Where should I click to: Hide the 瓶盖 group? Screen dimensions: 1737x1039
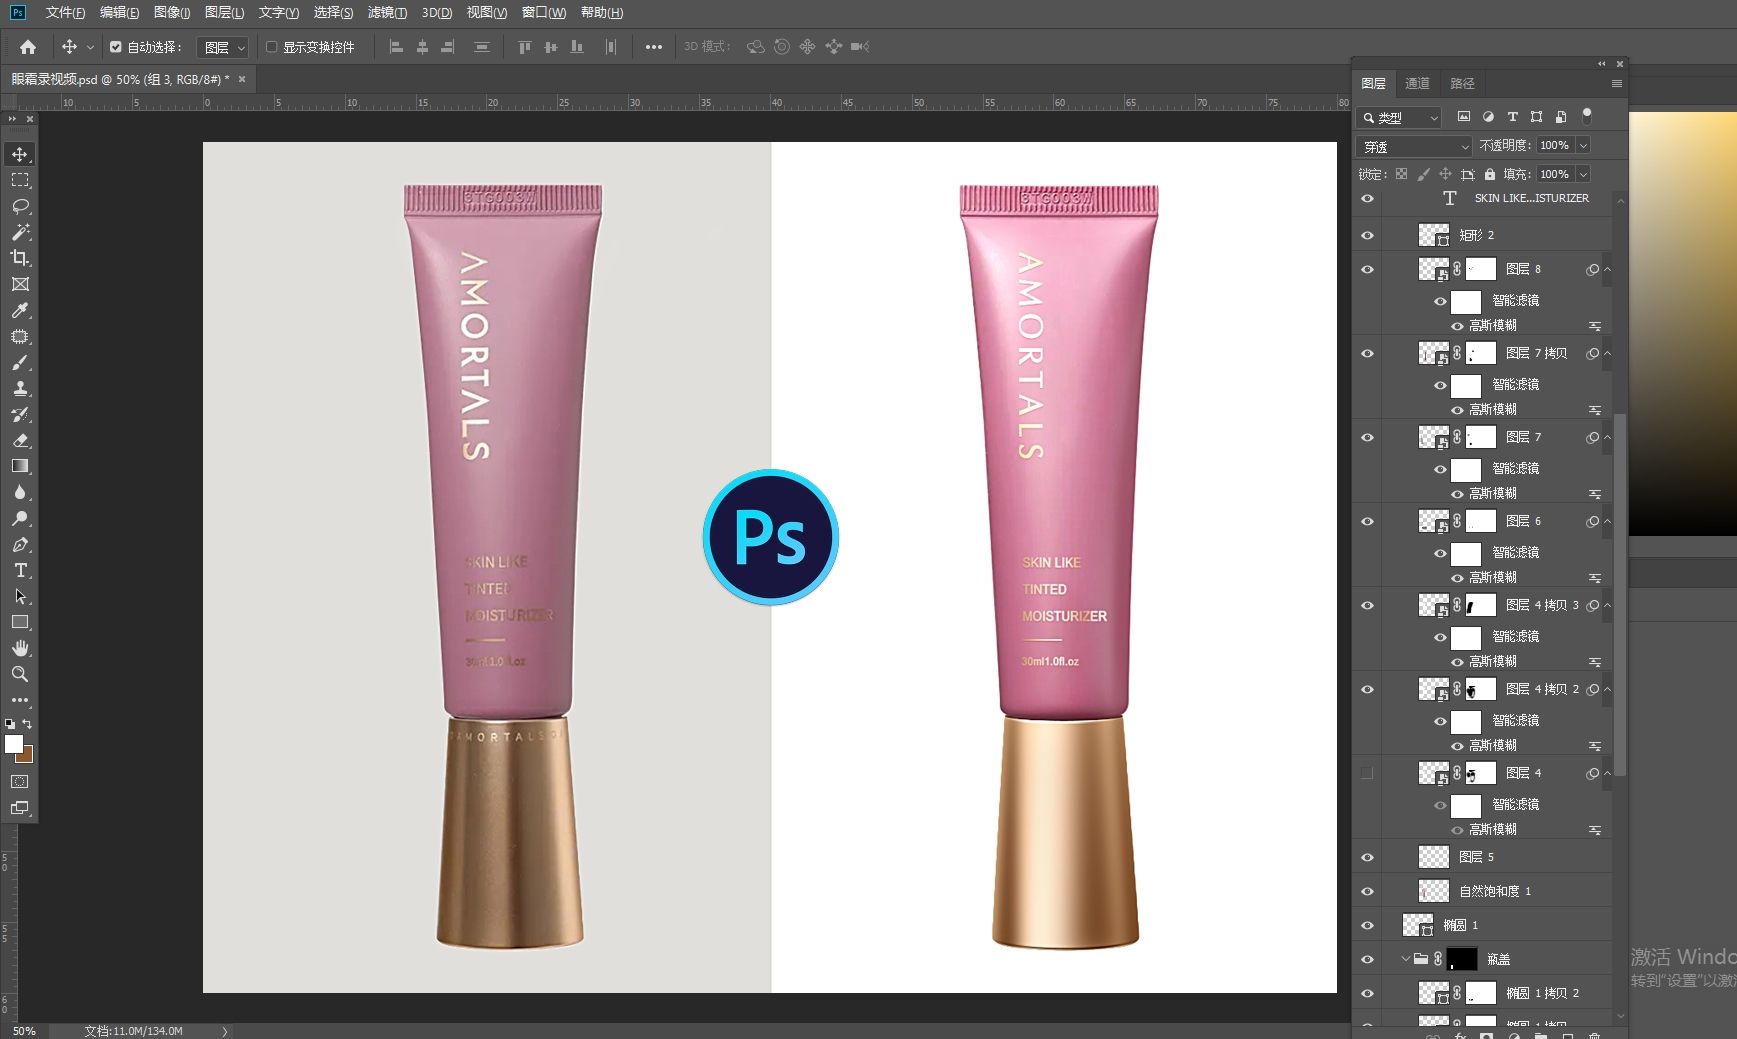tap(1367, 959)
